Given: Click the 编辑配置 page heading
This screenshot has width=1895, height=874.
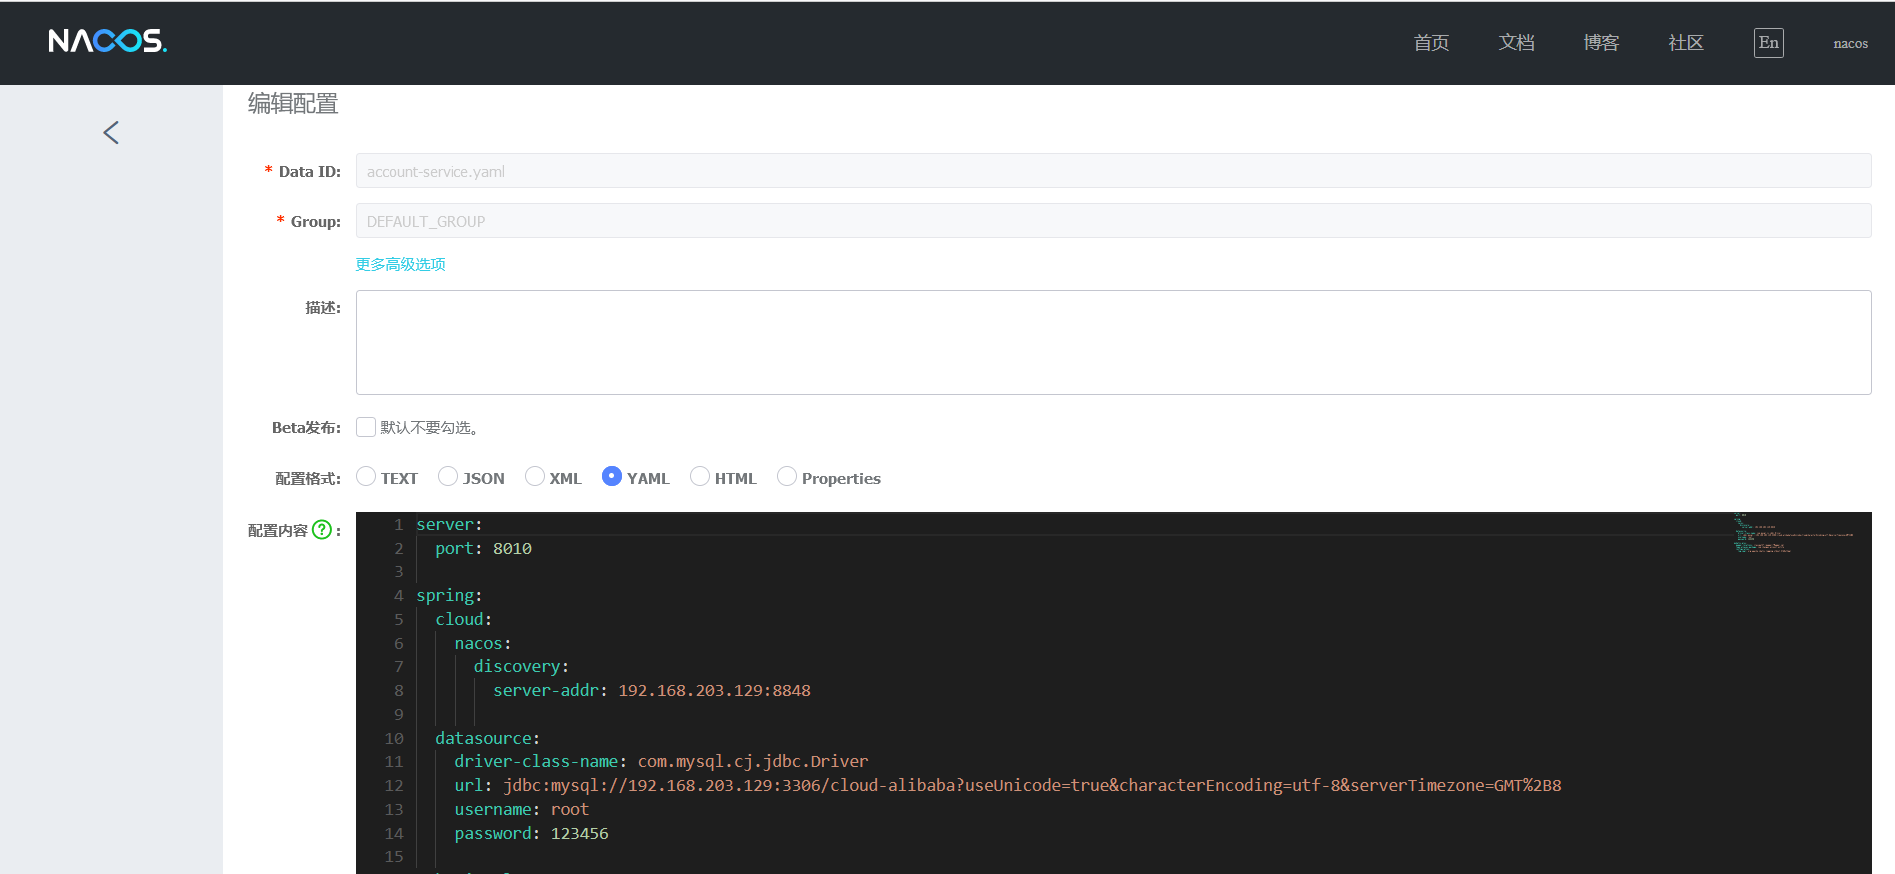Looking at the screenshot, I should coord(293,104).
